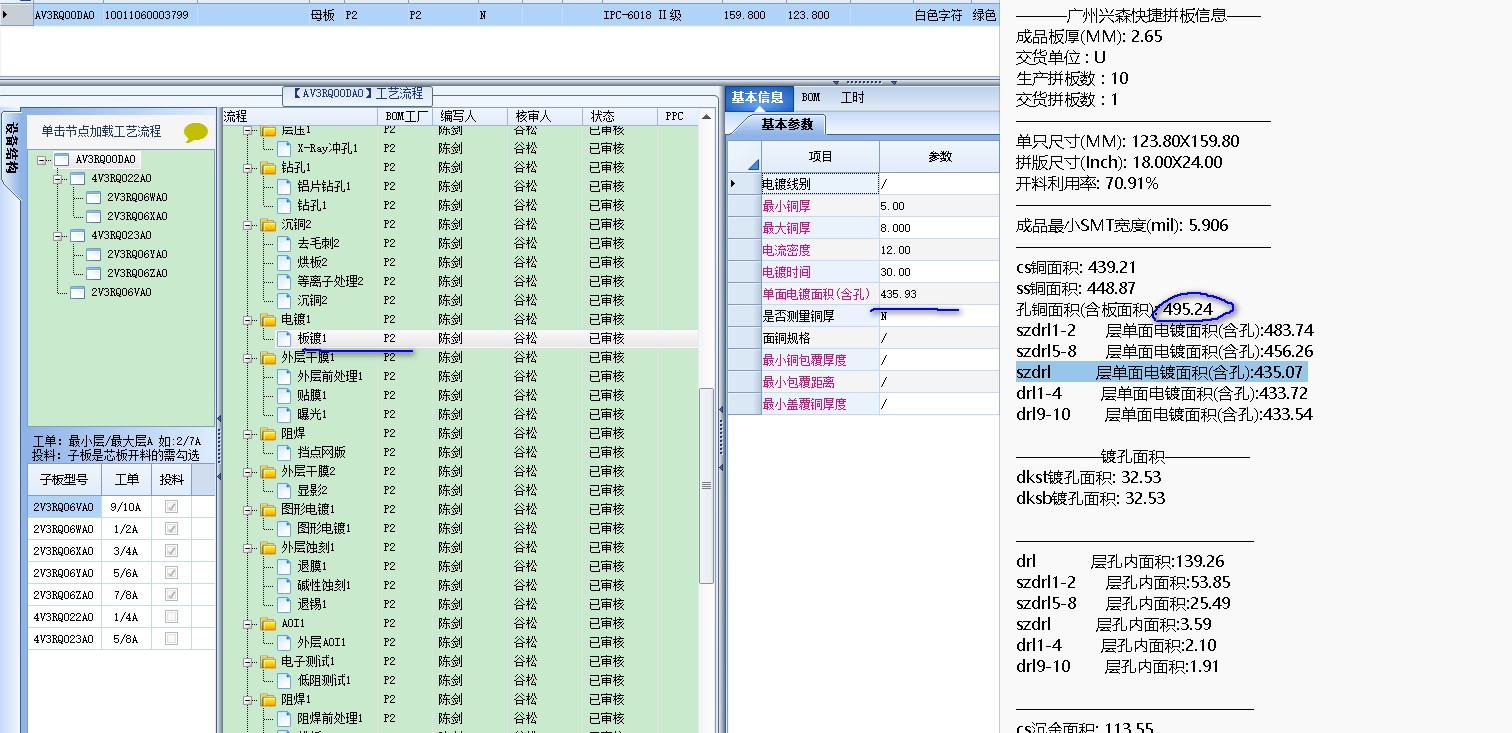Click the 低阻测试1 document icon
The width and height of the screenshot is (1512, 733).
[x=285, y=681]
